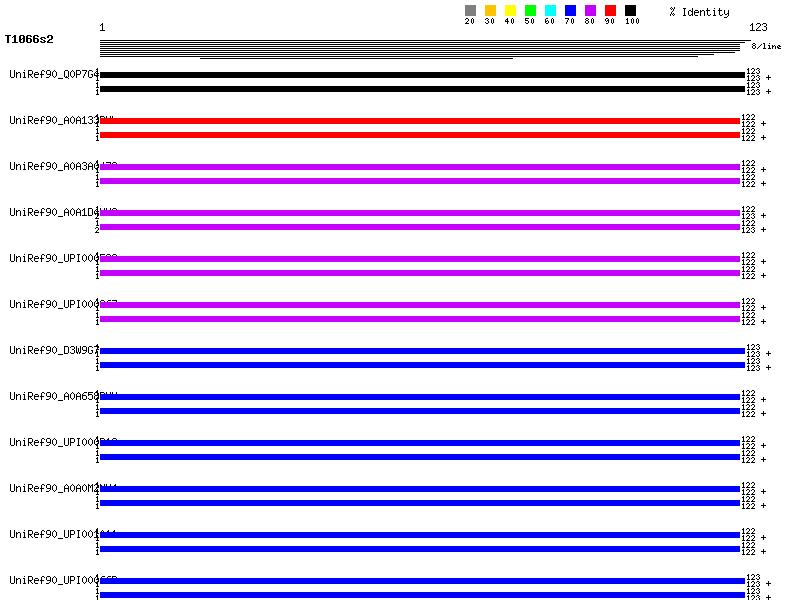This screenshot has height=600, width=800.
Task: Click the gray 20% identity swatch
Action: coord(470,11)
